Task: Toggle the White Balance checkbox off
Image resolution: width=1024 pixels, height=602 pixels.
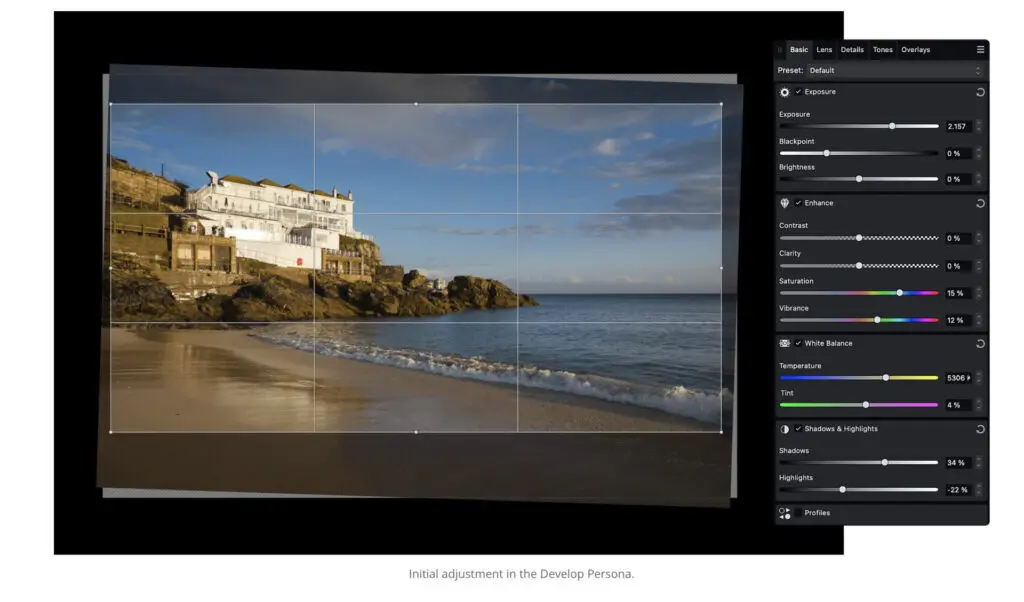Action: coord(798,343)
